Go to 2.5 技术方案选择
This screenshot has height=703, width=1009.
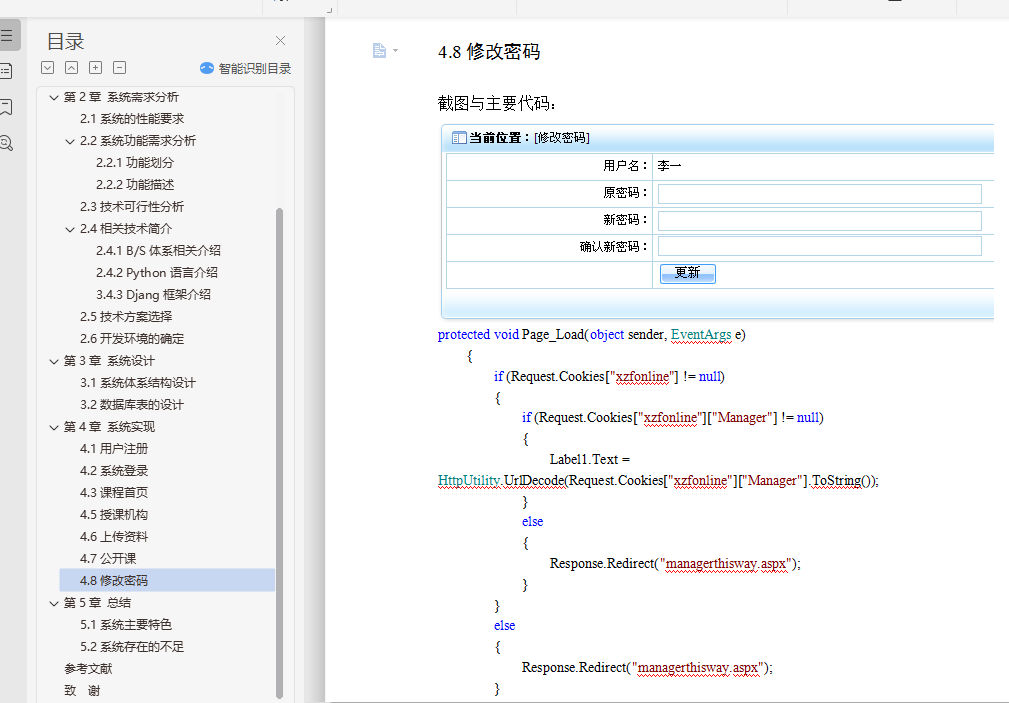(x=126, y=317)
